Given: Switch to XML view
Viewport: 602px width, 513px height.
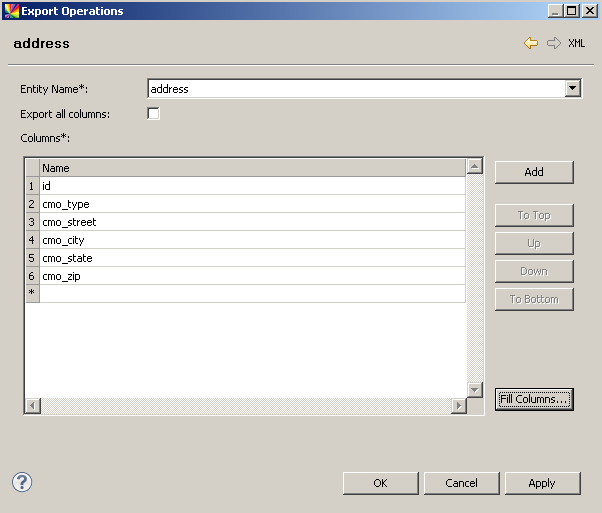Looking at the screenshot, I should (577, 44).
